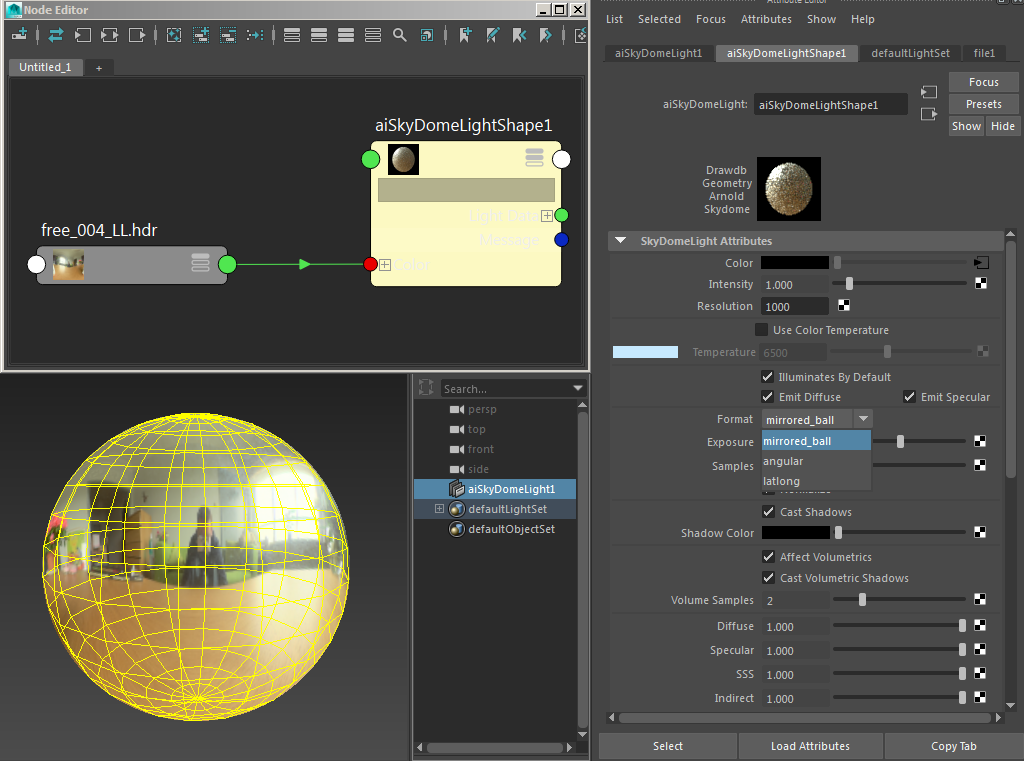Remove selected nodes from graph icon

click(227, 35)
